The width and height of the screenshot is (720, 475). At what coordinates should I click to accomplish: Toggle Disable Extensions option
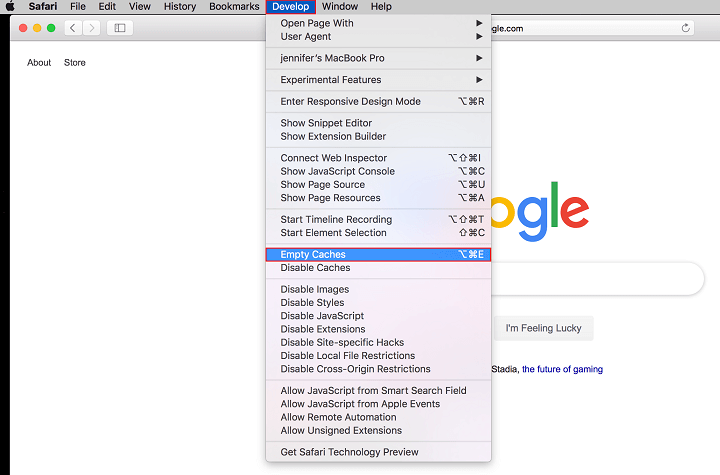(378, 329)
